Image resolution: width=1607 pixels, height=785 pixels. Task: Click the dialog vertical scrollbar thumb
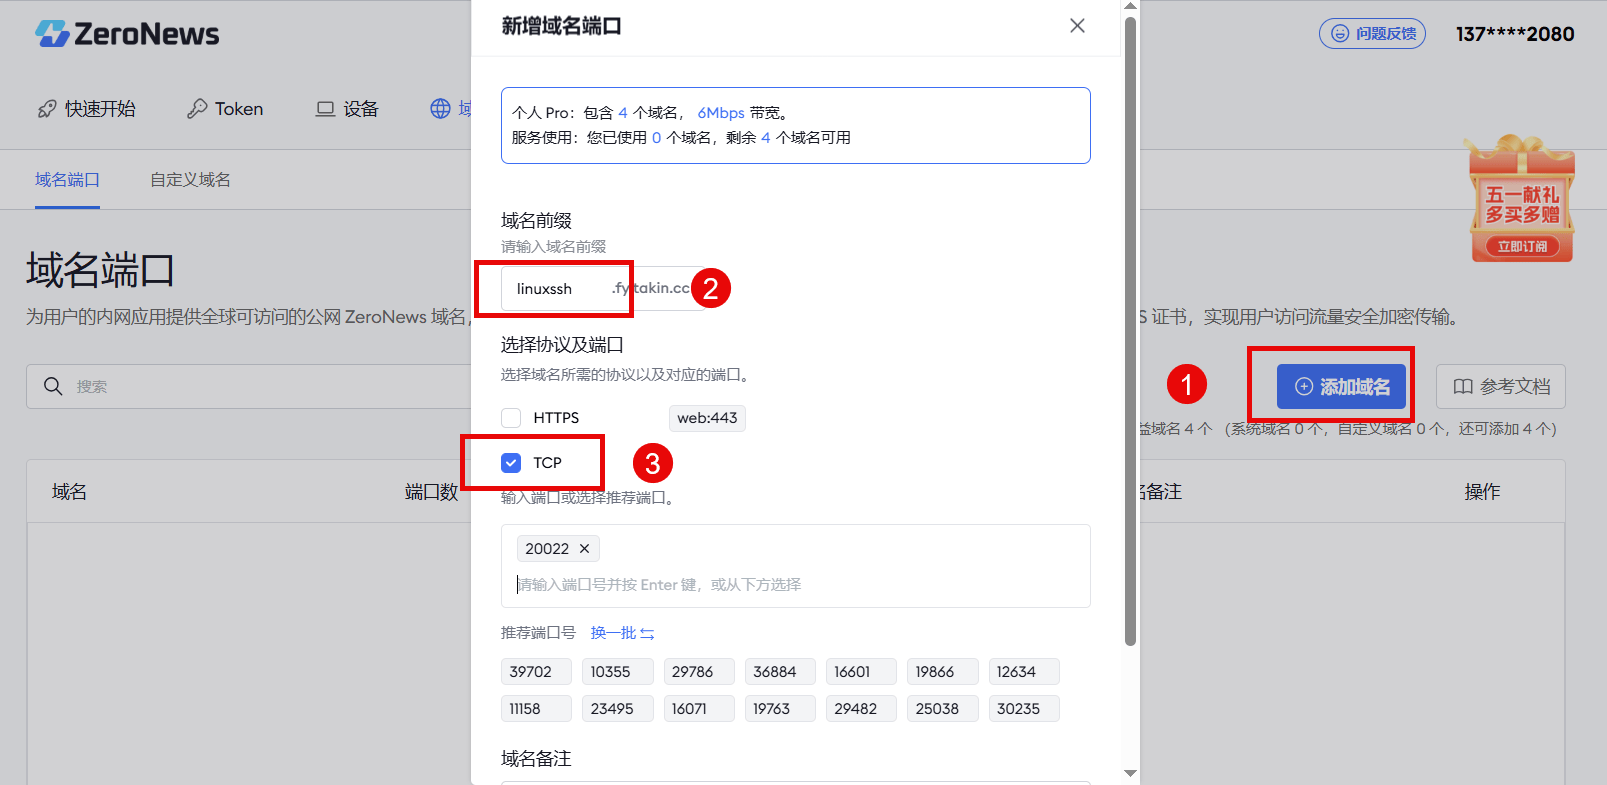click(1131, 330)
